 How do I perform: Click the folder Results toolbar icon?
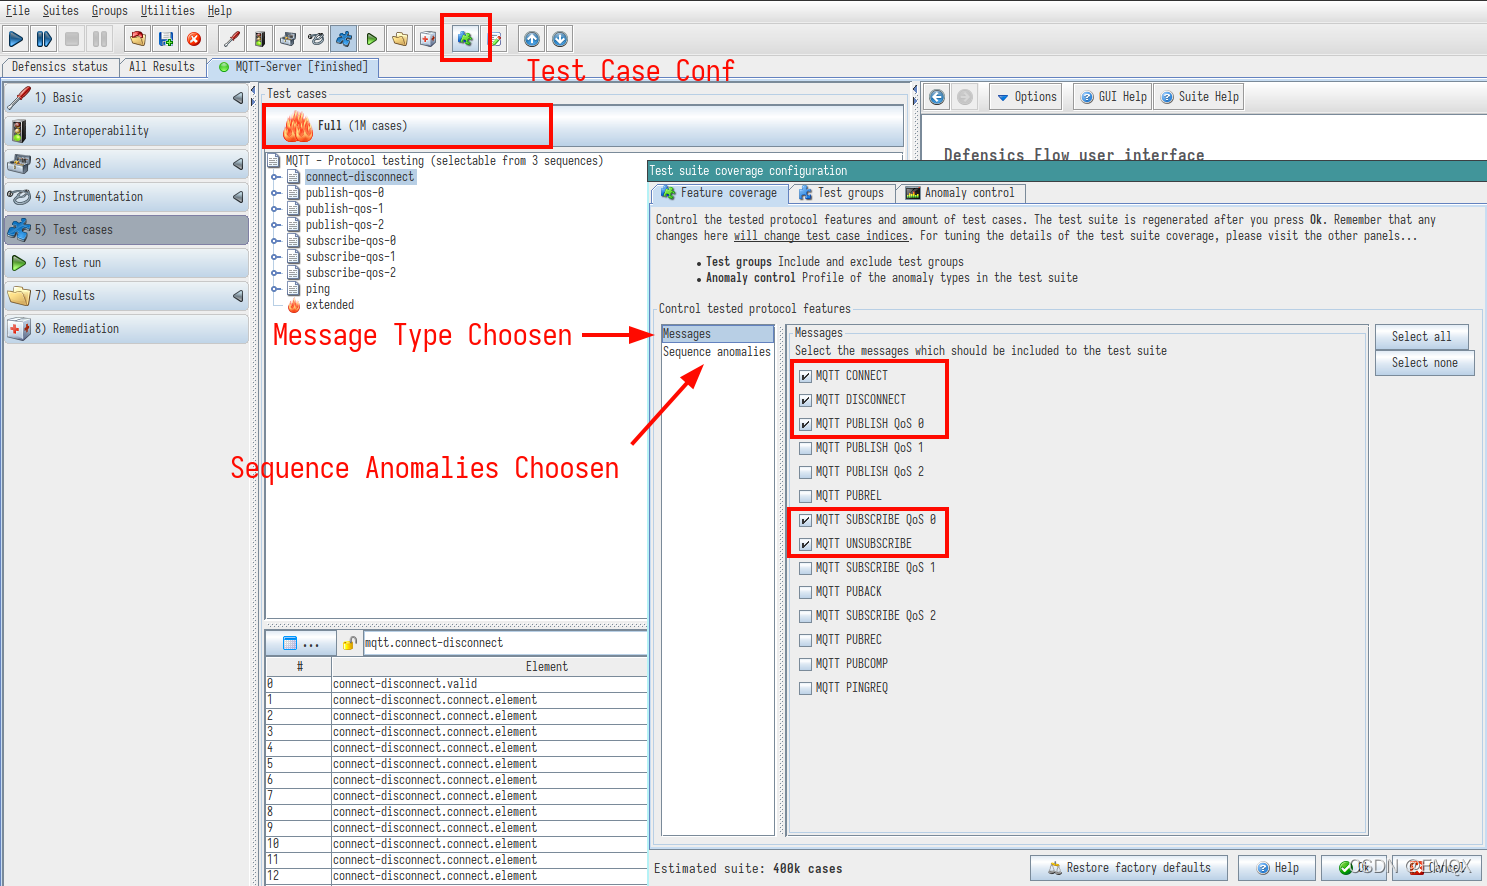click(x=400, y=39)
